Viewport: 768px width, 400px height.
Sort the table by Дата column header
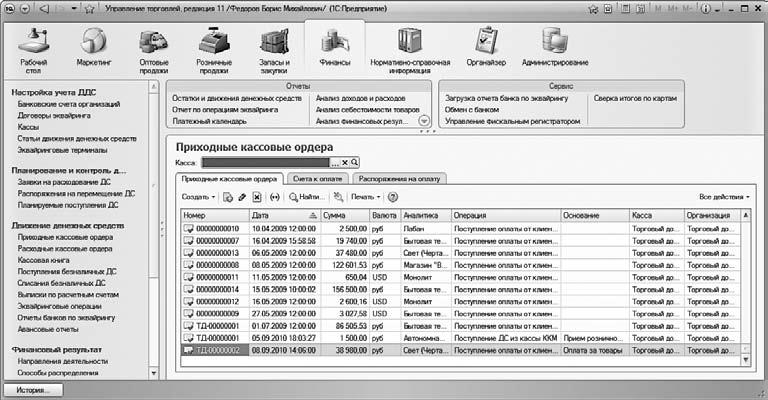coord(280,215)
